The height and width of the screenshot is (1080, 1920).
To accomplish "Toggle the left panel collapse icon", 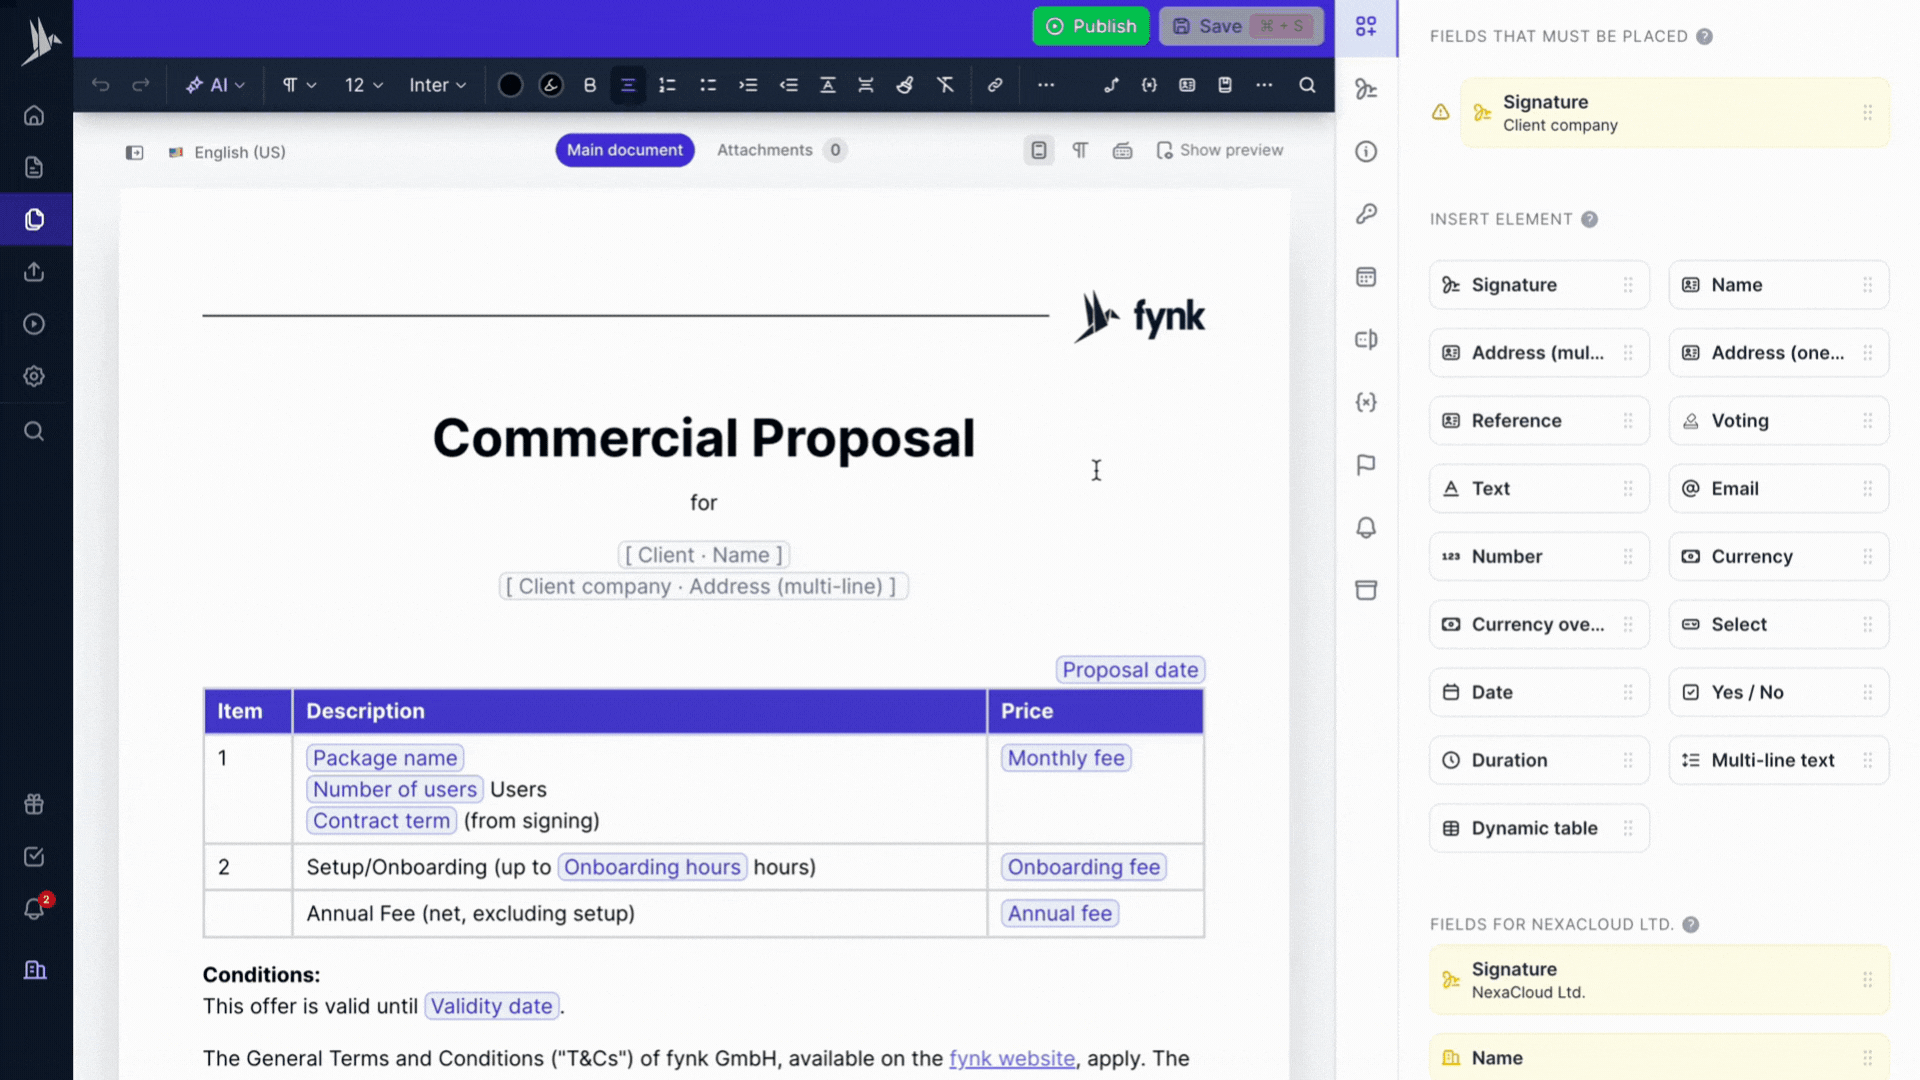I will 134,152.
